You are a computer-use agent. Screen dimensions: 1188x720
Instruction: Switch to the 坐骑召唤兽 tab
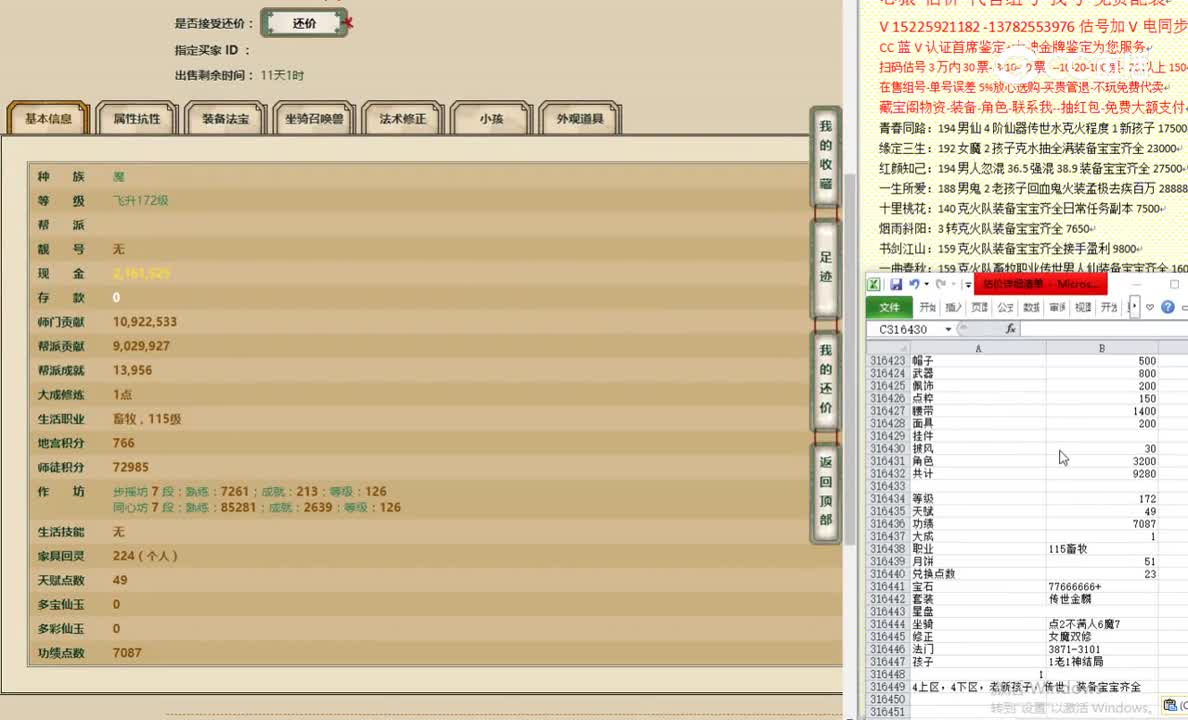314,118
